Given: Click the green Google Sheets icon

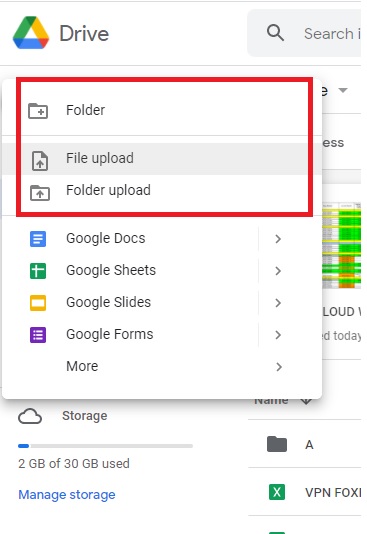Looking at the screenshot, I should pos(38,271).
